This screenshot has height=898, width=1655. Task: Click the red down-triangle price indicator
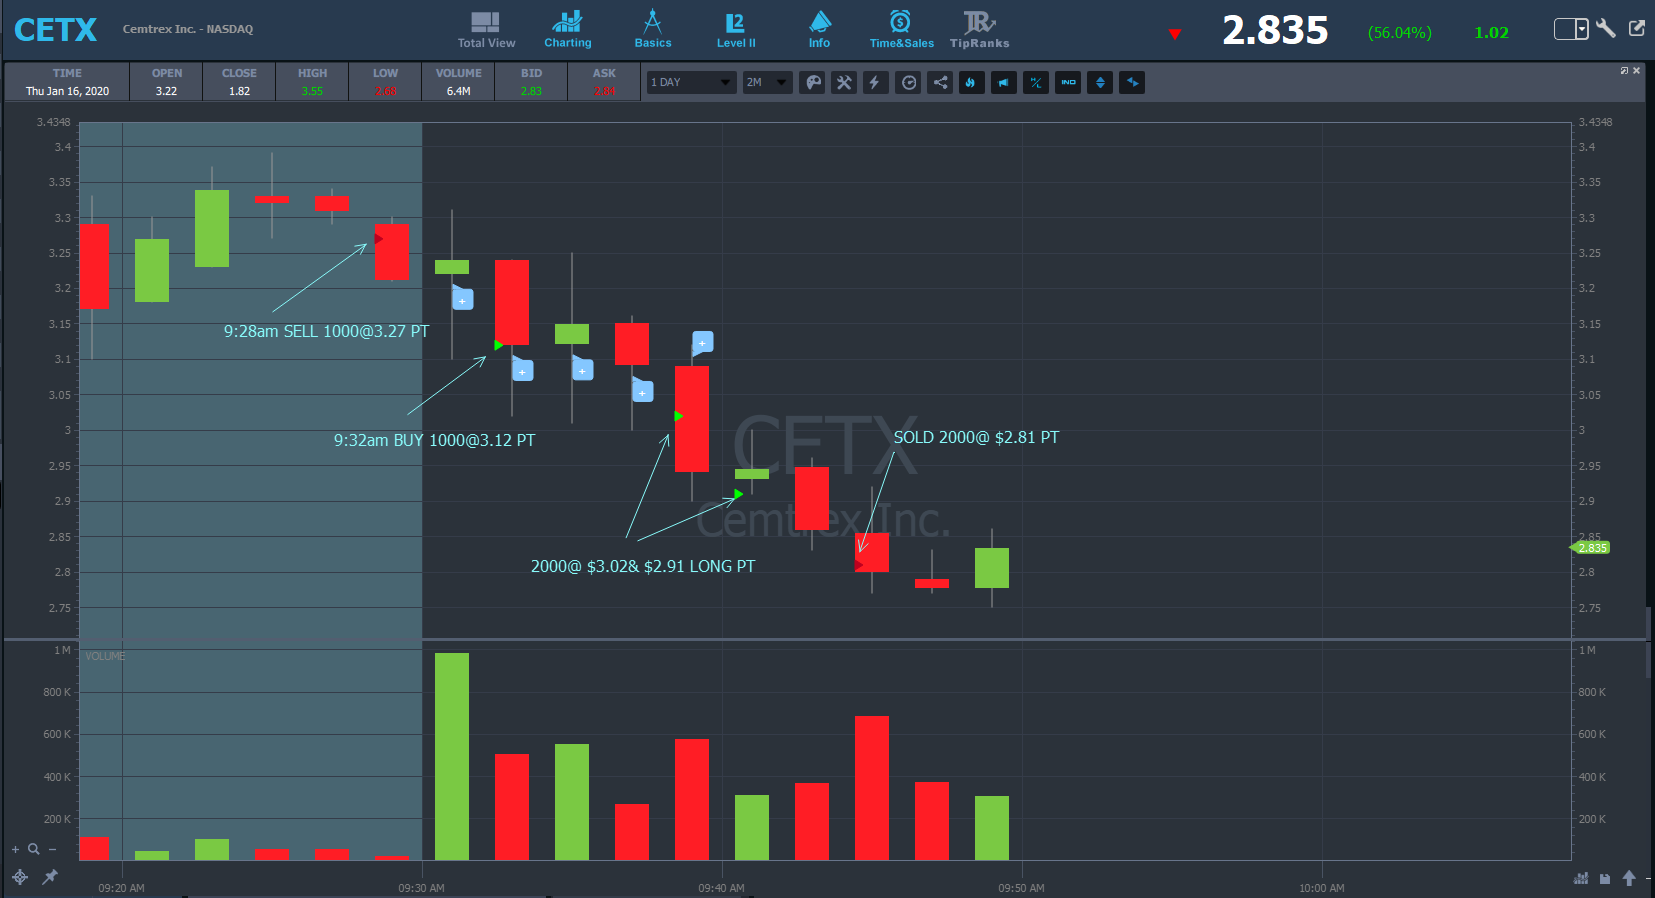tap(1175, 34)
